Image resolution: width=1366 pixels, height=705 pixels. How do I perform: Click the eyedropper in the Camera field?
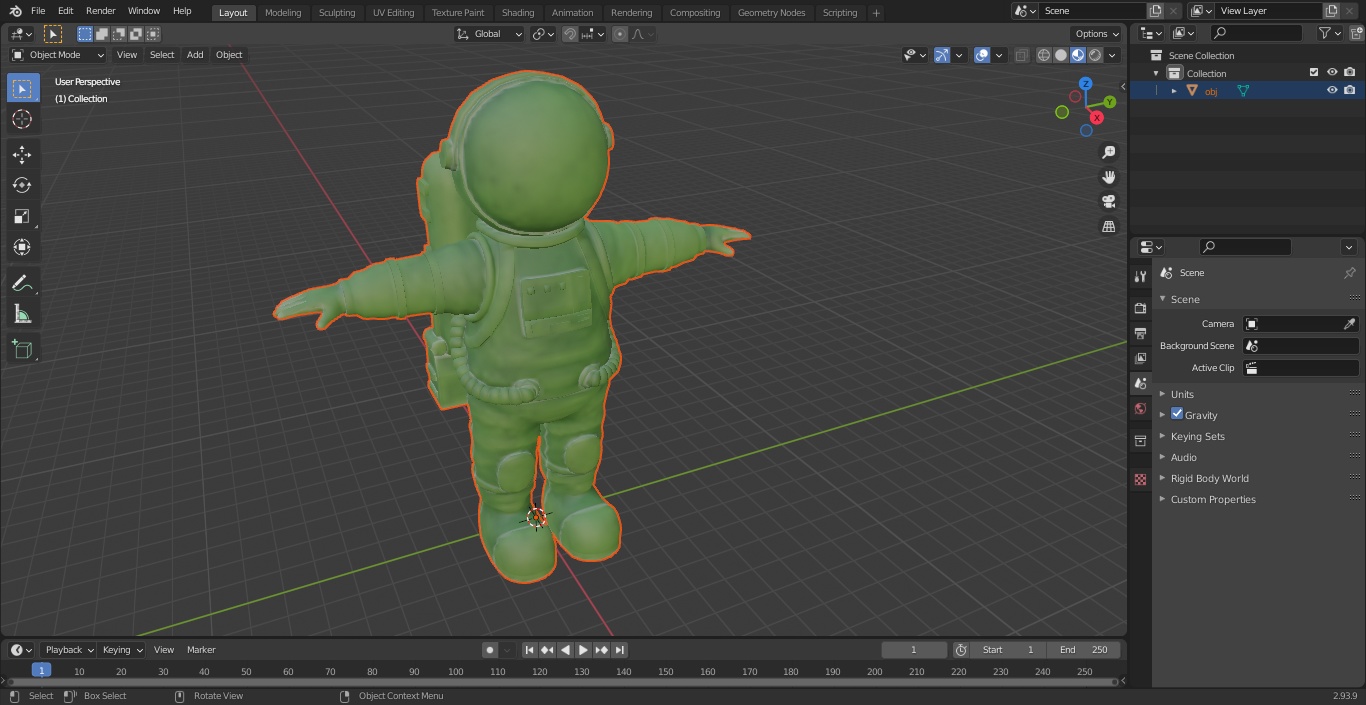pos(1349,324)
